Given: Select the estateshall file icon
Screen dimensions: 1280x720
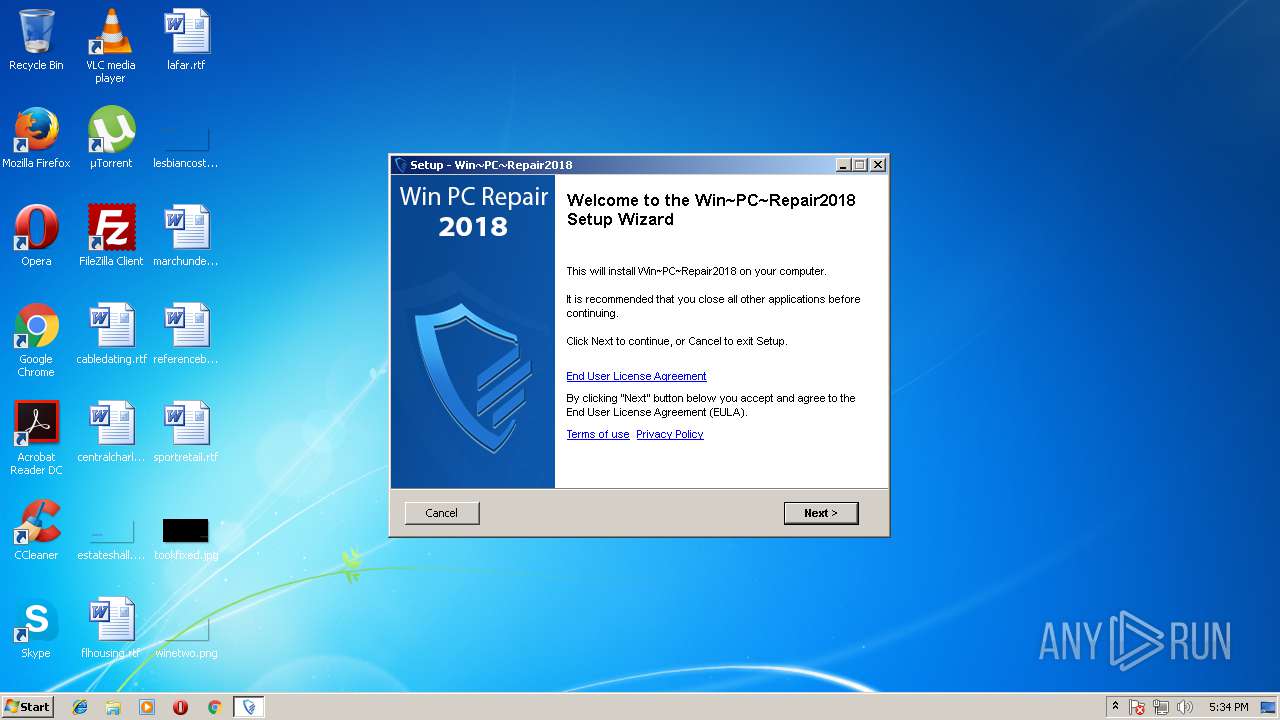Looking at the screenshot, I should [111, 538].
